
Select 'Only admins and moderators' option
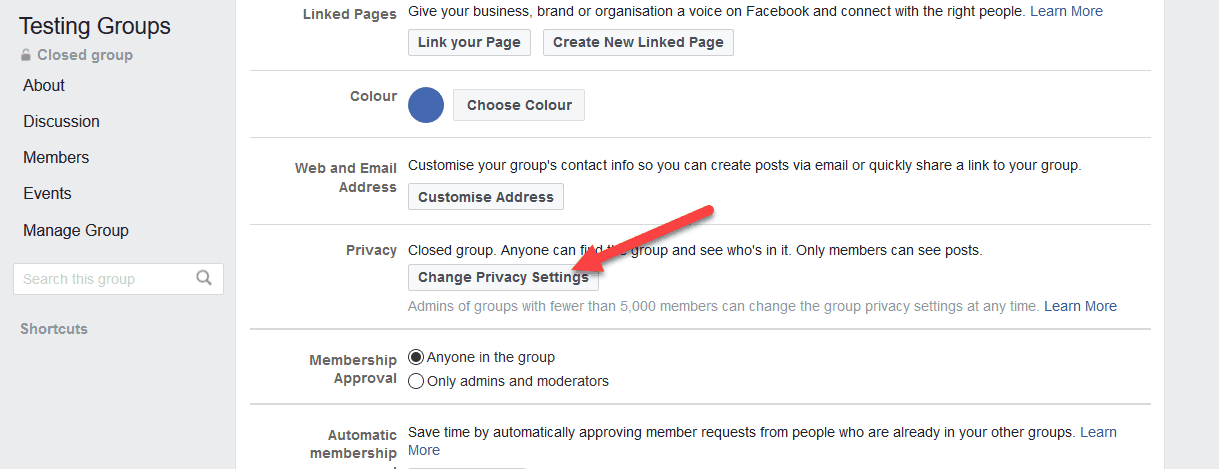click(417, 381)
